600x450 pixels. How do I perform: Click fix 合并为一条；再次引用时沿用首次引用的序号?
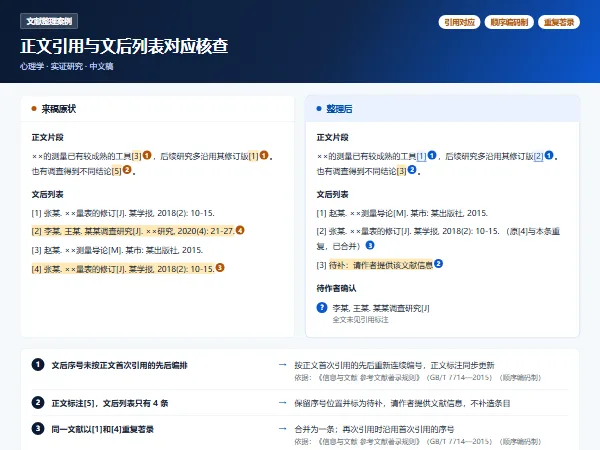point(374,429)
